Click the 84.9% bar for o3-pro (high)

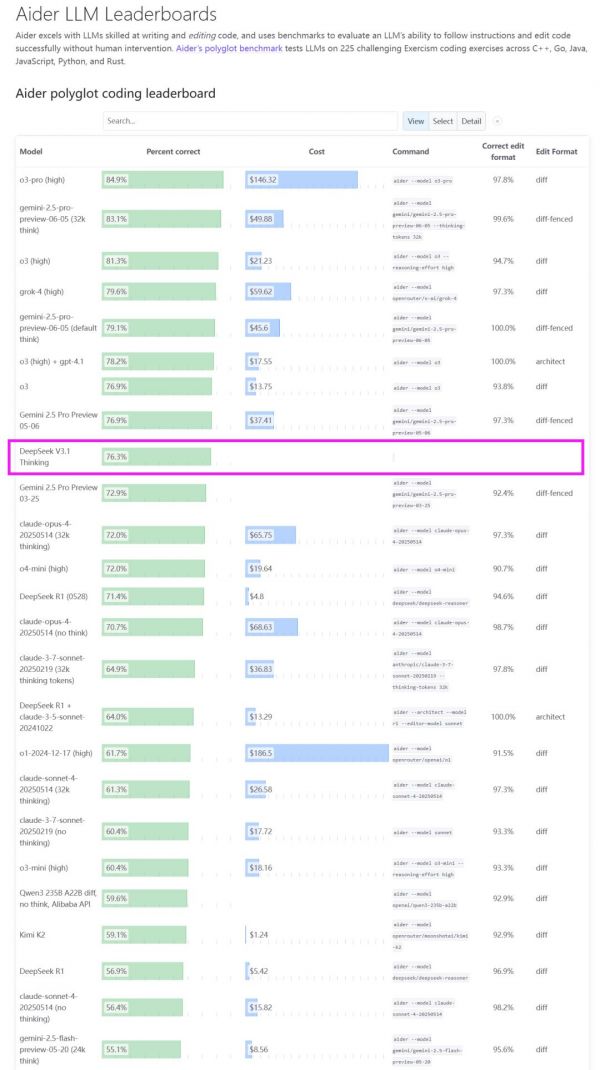[x=162, y=180]
